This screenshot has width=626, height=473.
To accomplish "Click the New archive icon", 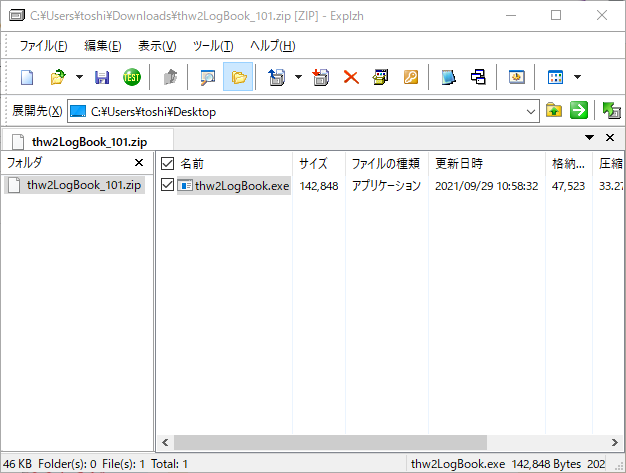I will tap(27, 77).
